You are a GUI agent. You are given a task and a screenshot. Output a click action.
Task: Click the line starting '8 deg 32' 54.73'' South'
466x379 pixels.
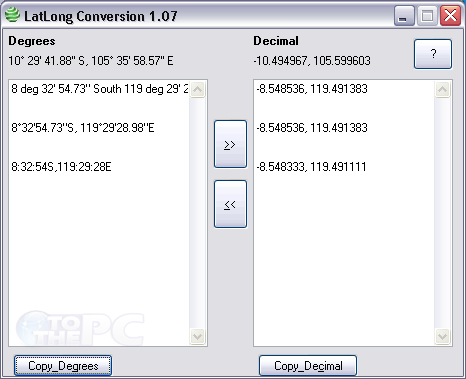tap(100, 89)
